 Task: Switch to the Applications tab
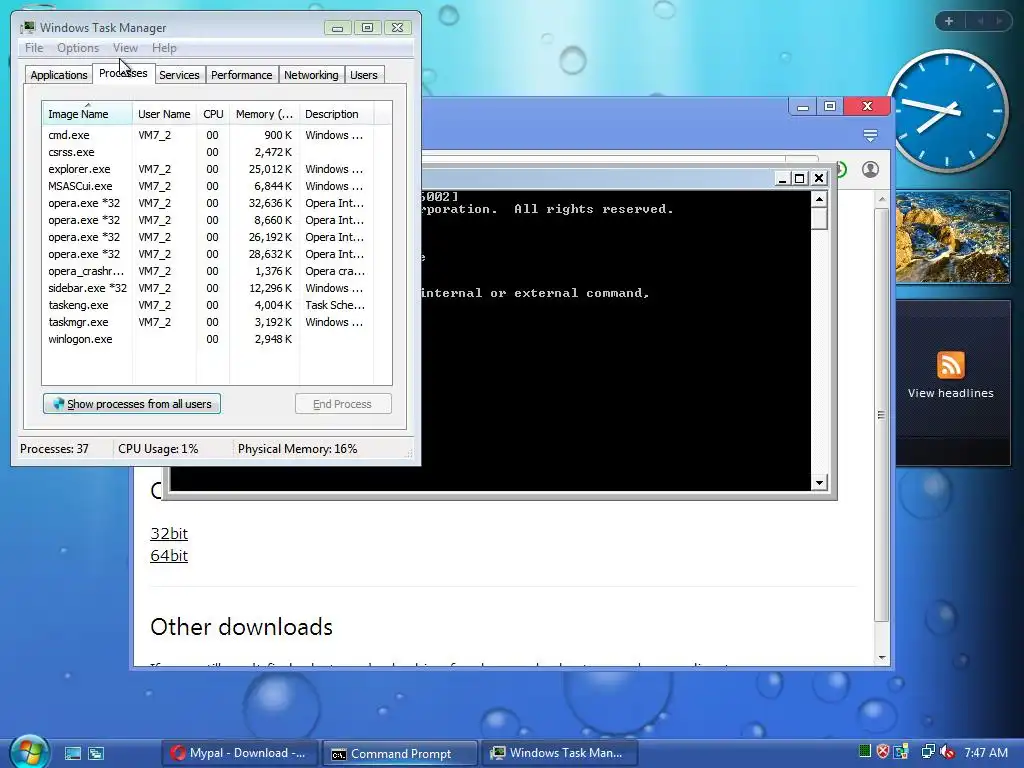tap(59, 75)
